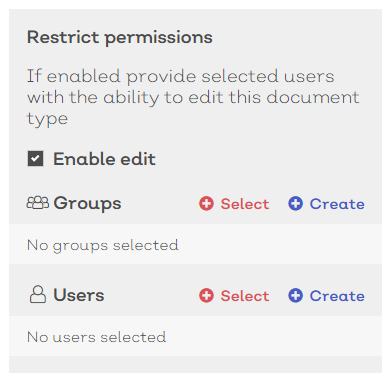Click the word 'type' ending the description
391x383 pixels.
[x=47, y=119]
